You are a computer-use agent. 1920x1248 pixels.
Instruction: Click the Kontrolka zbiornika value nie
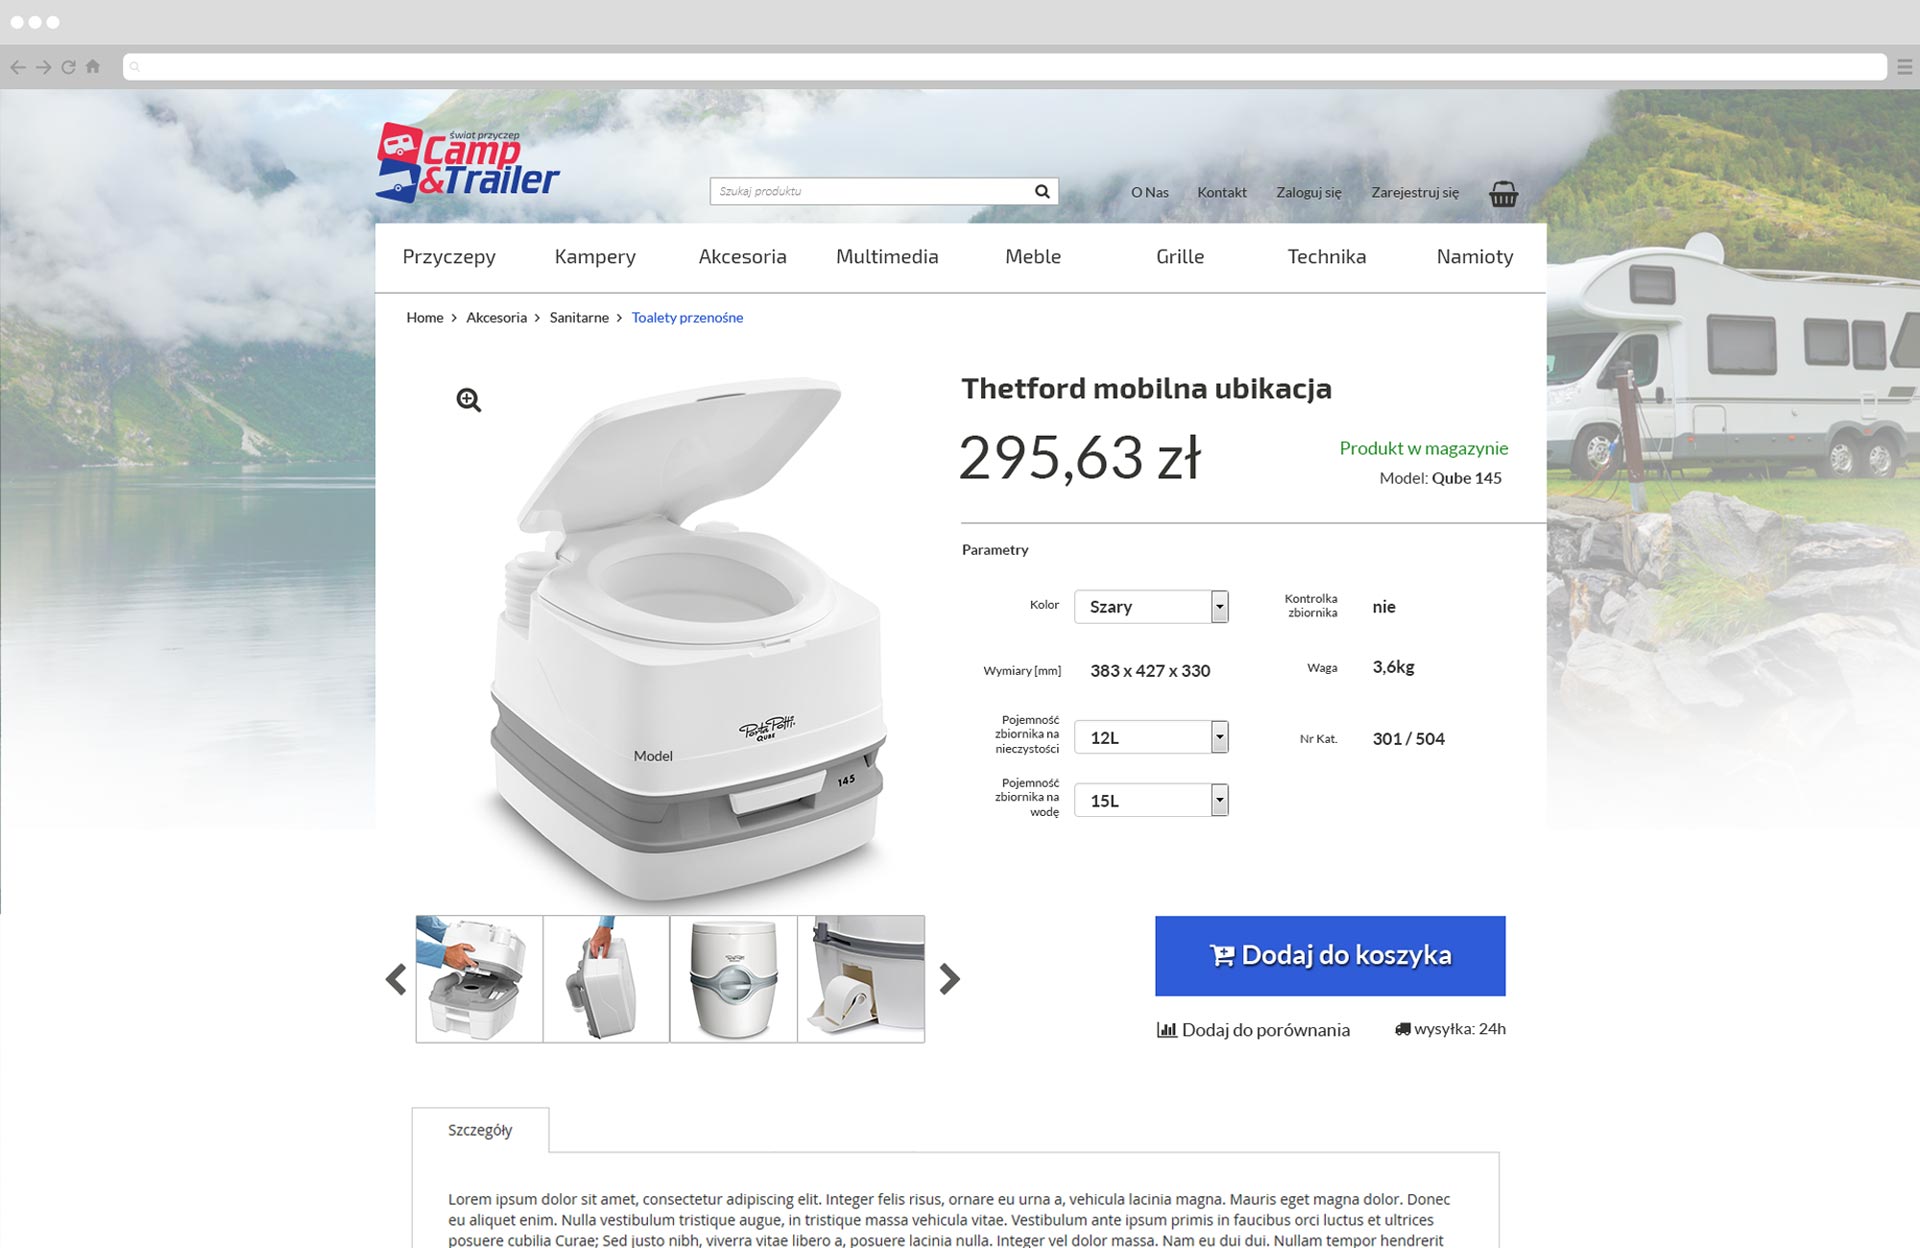1384,607
